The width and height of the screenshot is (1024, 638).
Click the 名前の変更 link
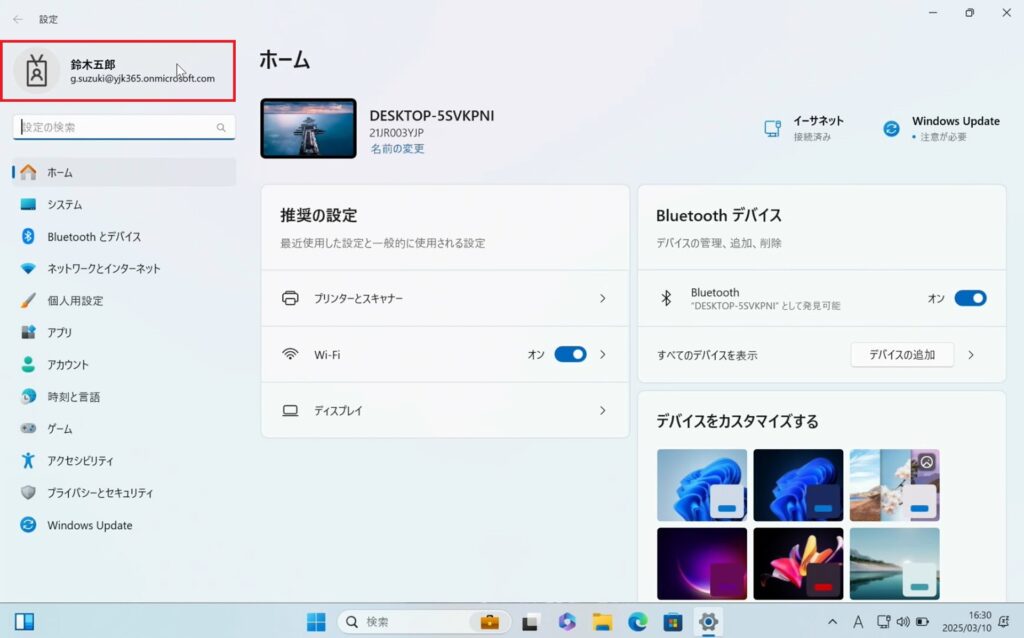tap(397, 149)
